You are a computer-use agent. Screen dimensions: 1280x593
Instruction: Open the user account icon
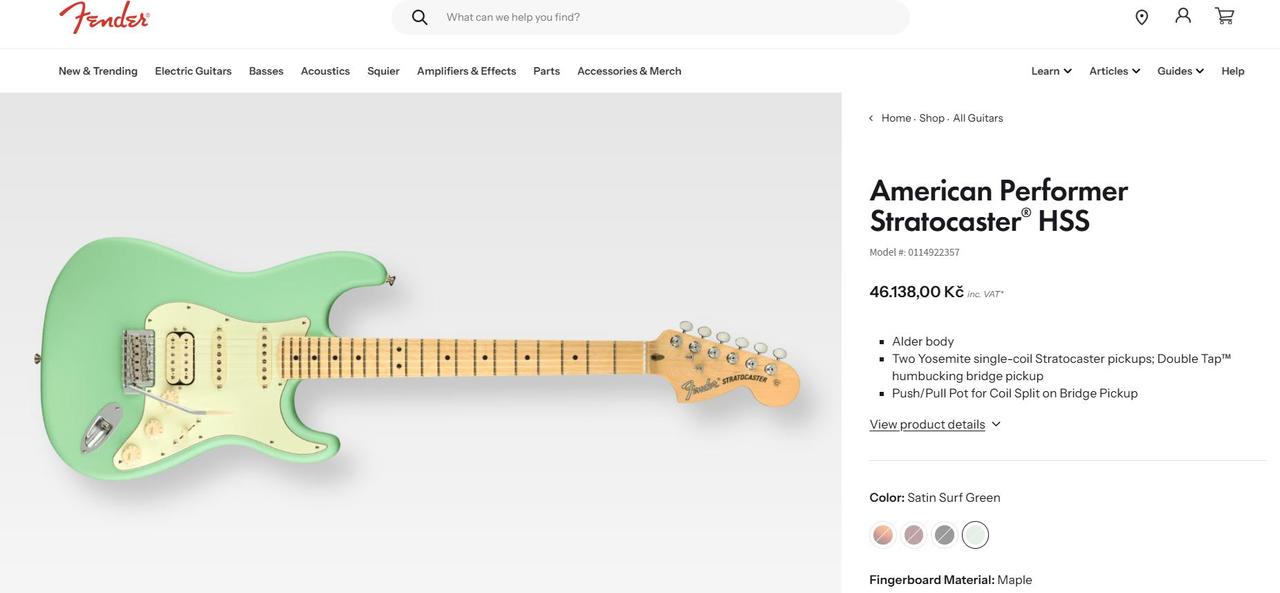coord(1183,16)
